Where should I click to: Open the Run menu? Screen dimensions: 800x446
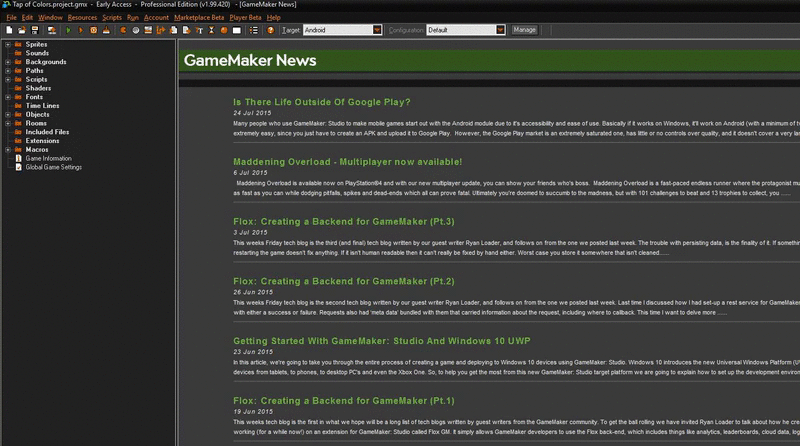click(x=133, y=17)
